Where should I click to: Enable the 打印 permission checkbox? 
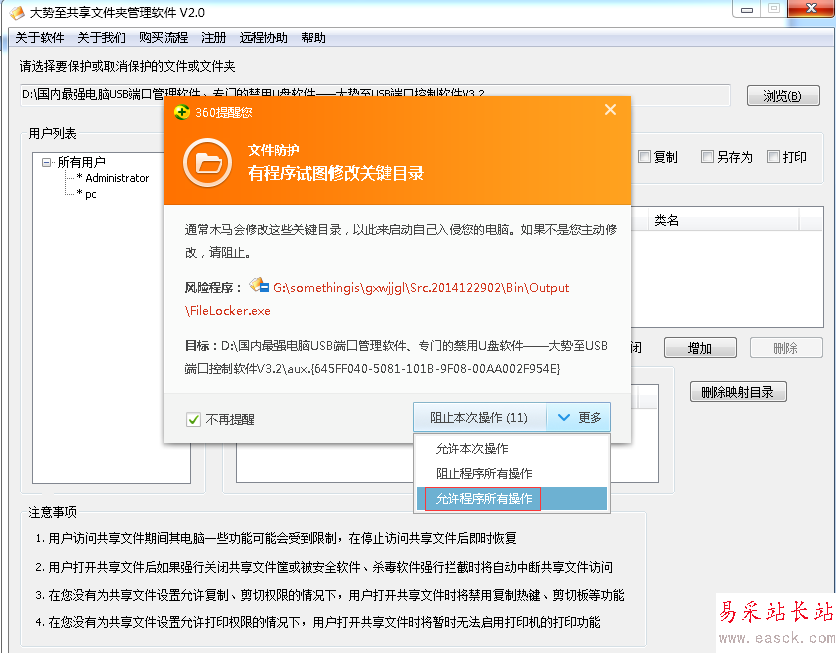773,157
